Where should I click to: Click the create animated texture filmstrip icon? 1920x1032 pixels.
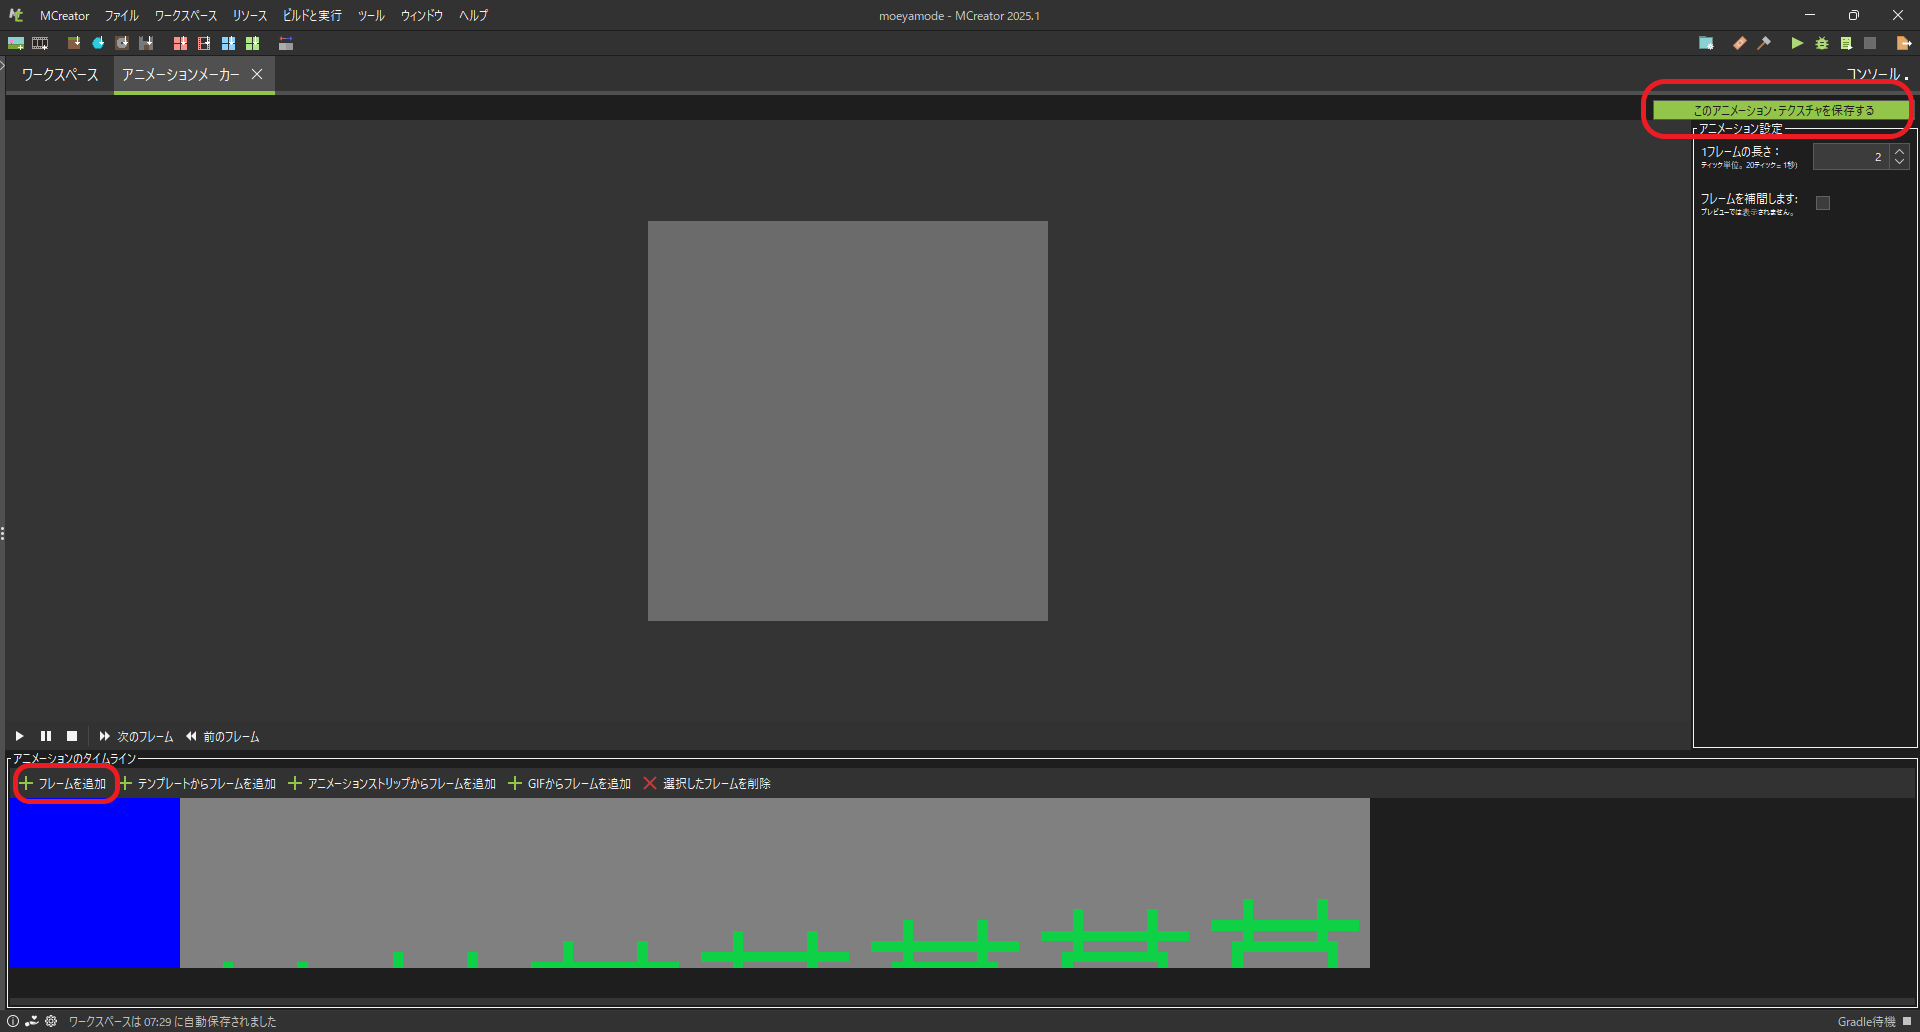click(40, 43)
